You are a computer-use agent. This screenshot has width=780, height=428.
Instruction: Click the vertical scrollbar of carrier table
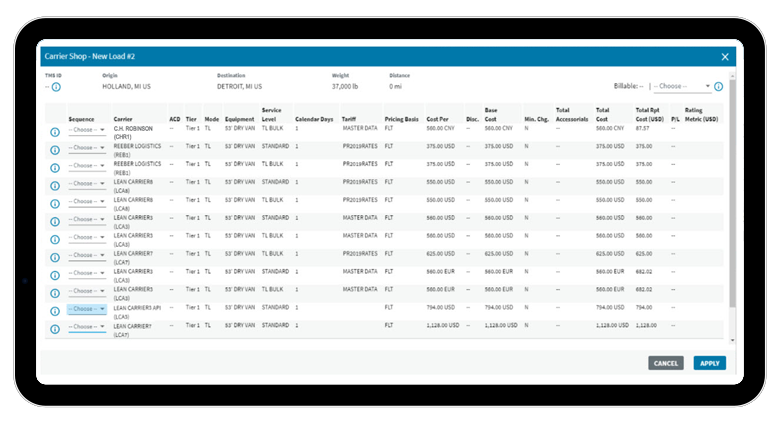pos(731,200)
